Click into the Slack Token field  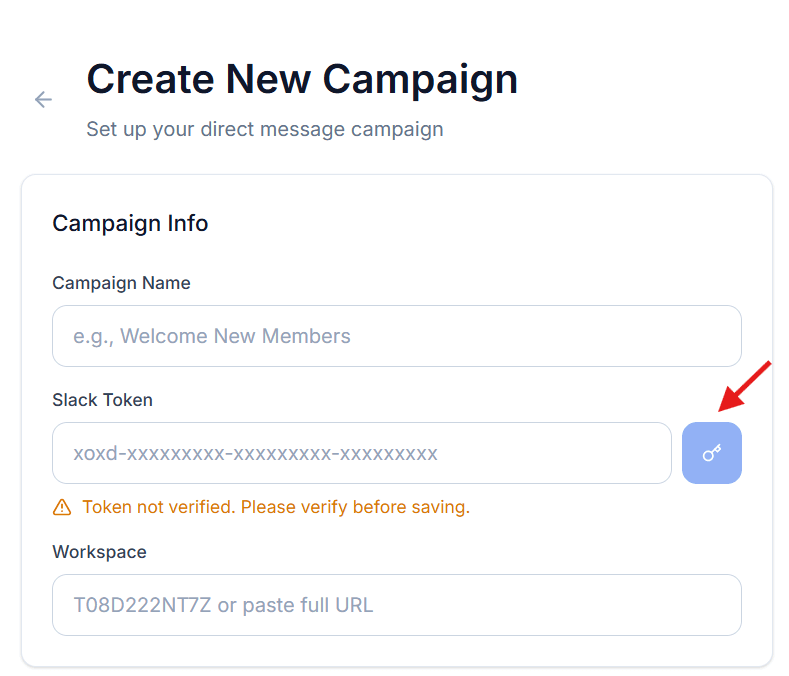point(361,453)
